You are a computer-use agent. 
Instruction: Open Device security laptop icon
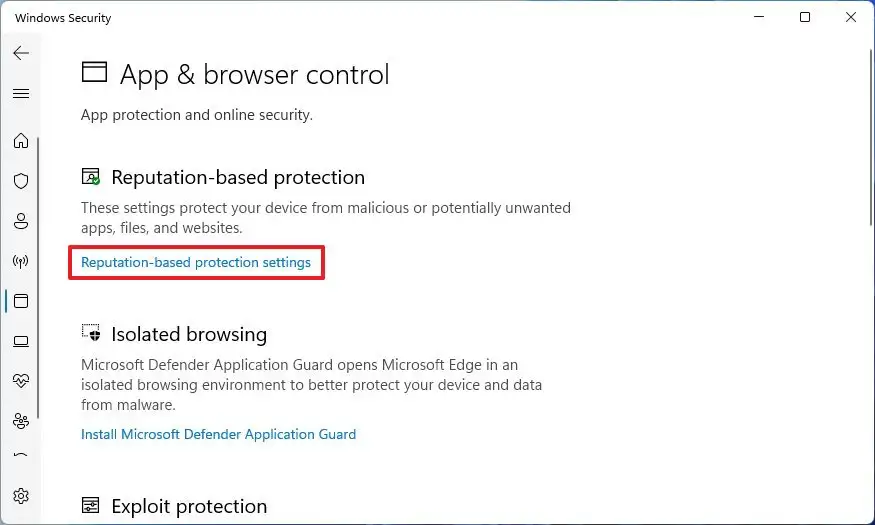click(x=21, y=341)
